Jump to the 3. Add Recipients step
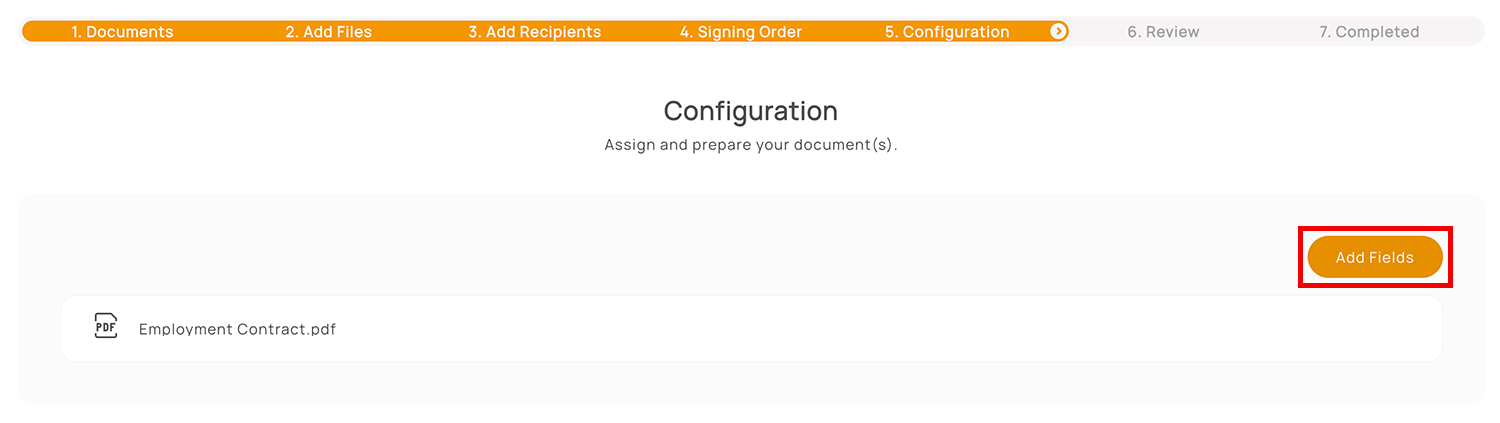Image resolution: width=1500 pixels, height=423 pixels. point(534,32)
